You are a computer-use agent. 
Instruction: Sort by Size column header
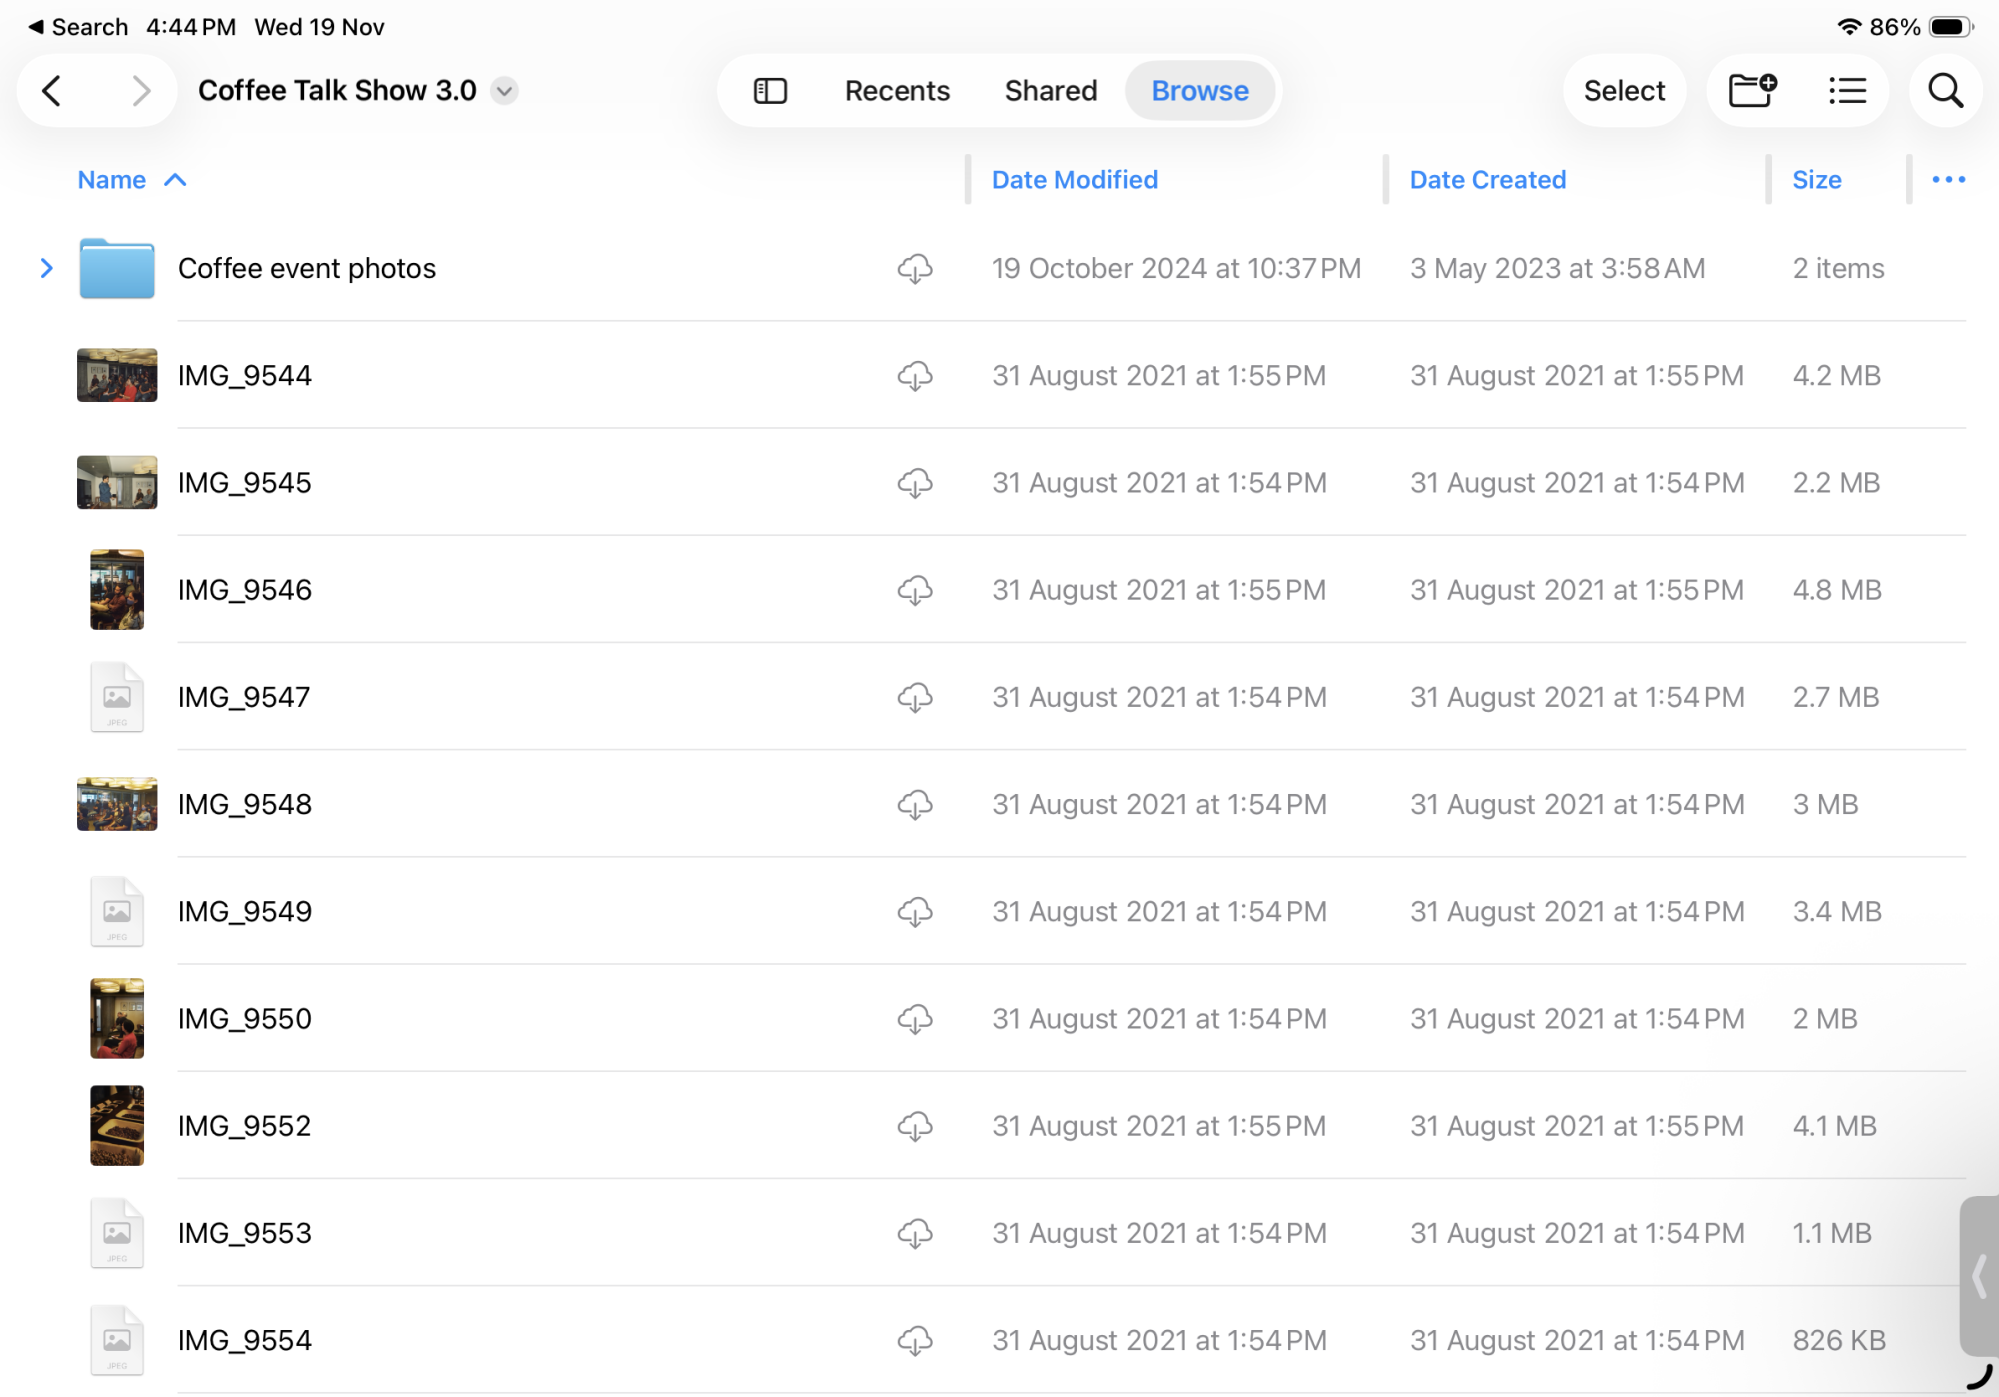(x=1816, y=180)
